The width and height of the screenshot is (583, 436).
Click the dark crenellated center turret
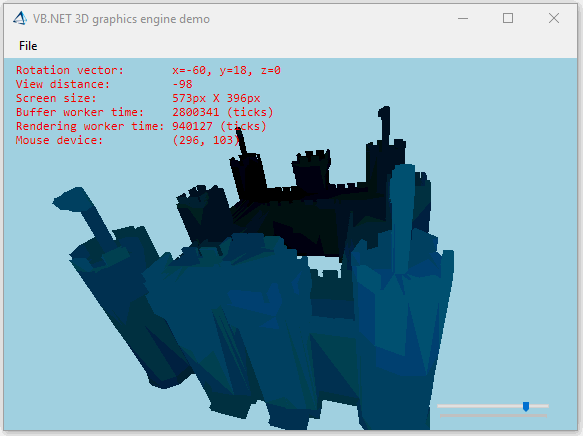point(312,170)
